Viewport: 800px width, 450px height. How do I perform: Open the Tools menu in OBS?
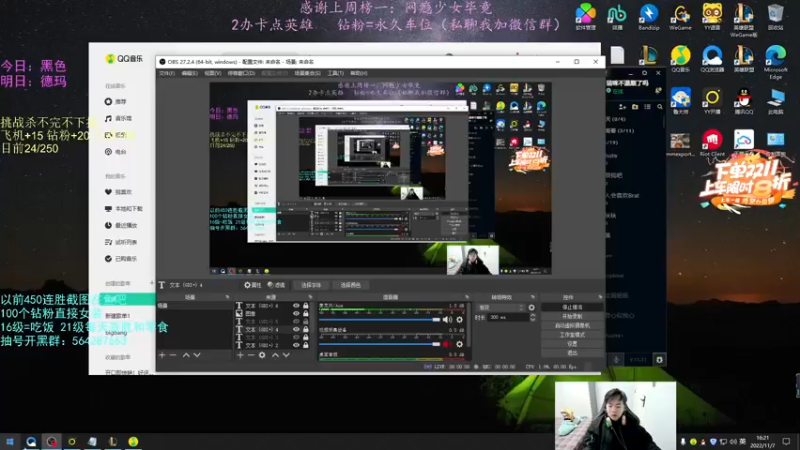[x=335, y=73]
